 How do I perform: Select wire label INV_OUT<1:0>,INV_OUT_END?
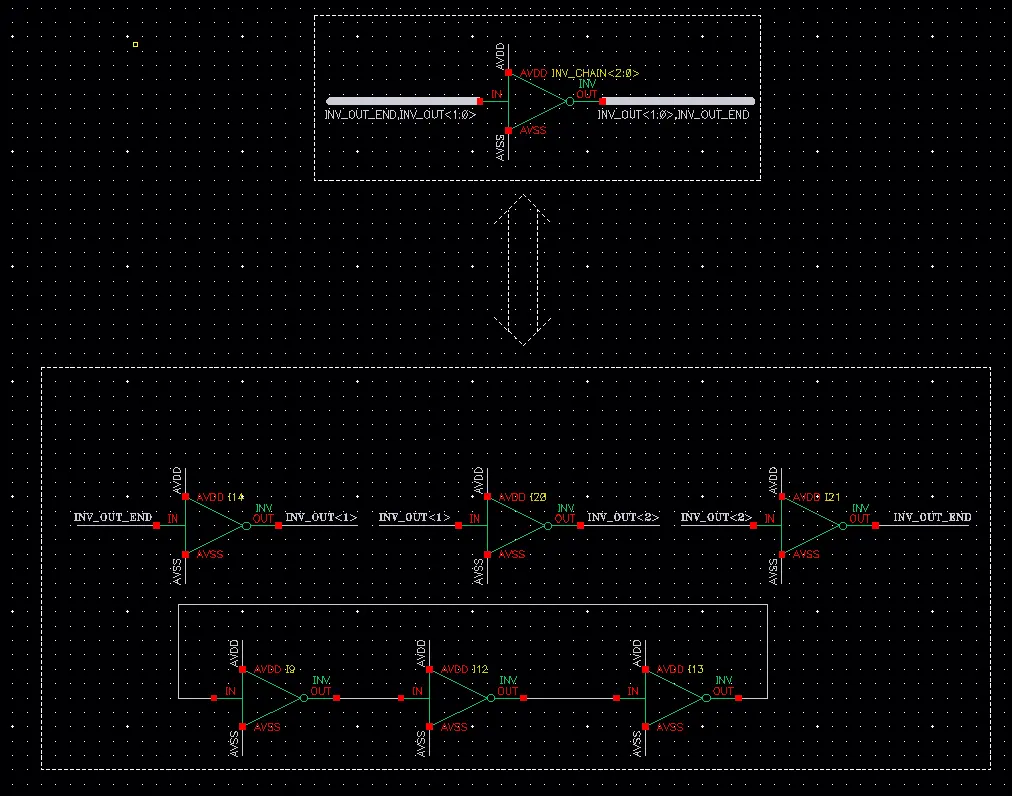(x=673, y=115)
